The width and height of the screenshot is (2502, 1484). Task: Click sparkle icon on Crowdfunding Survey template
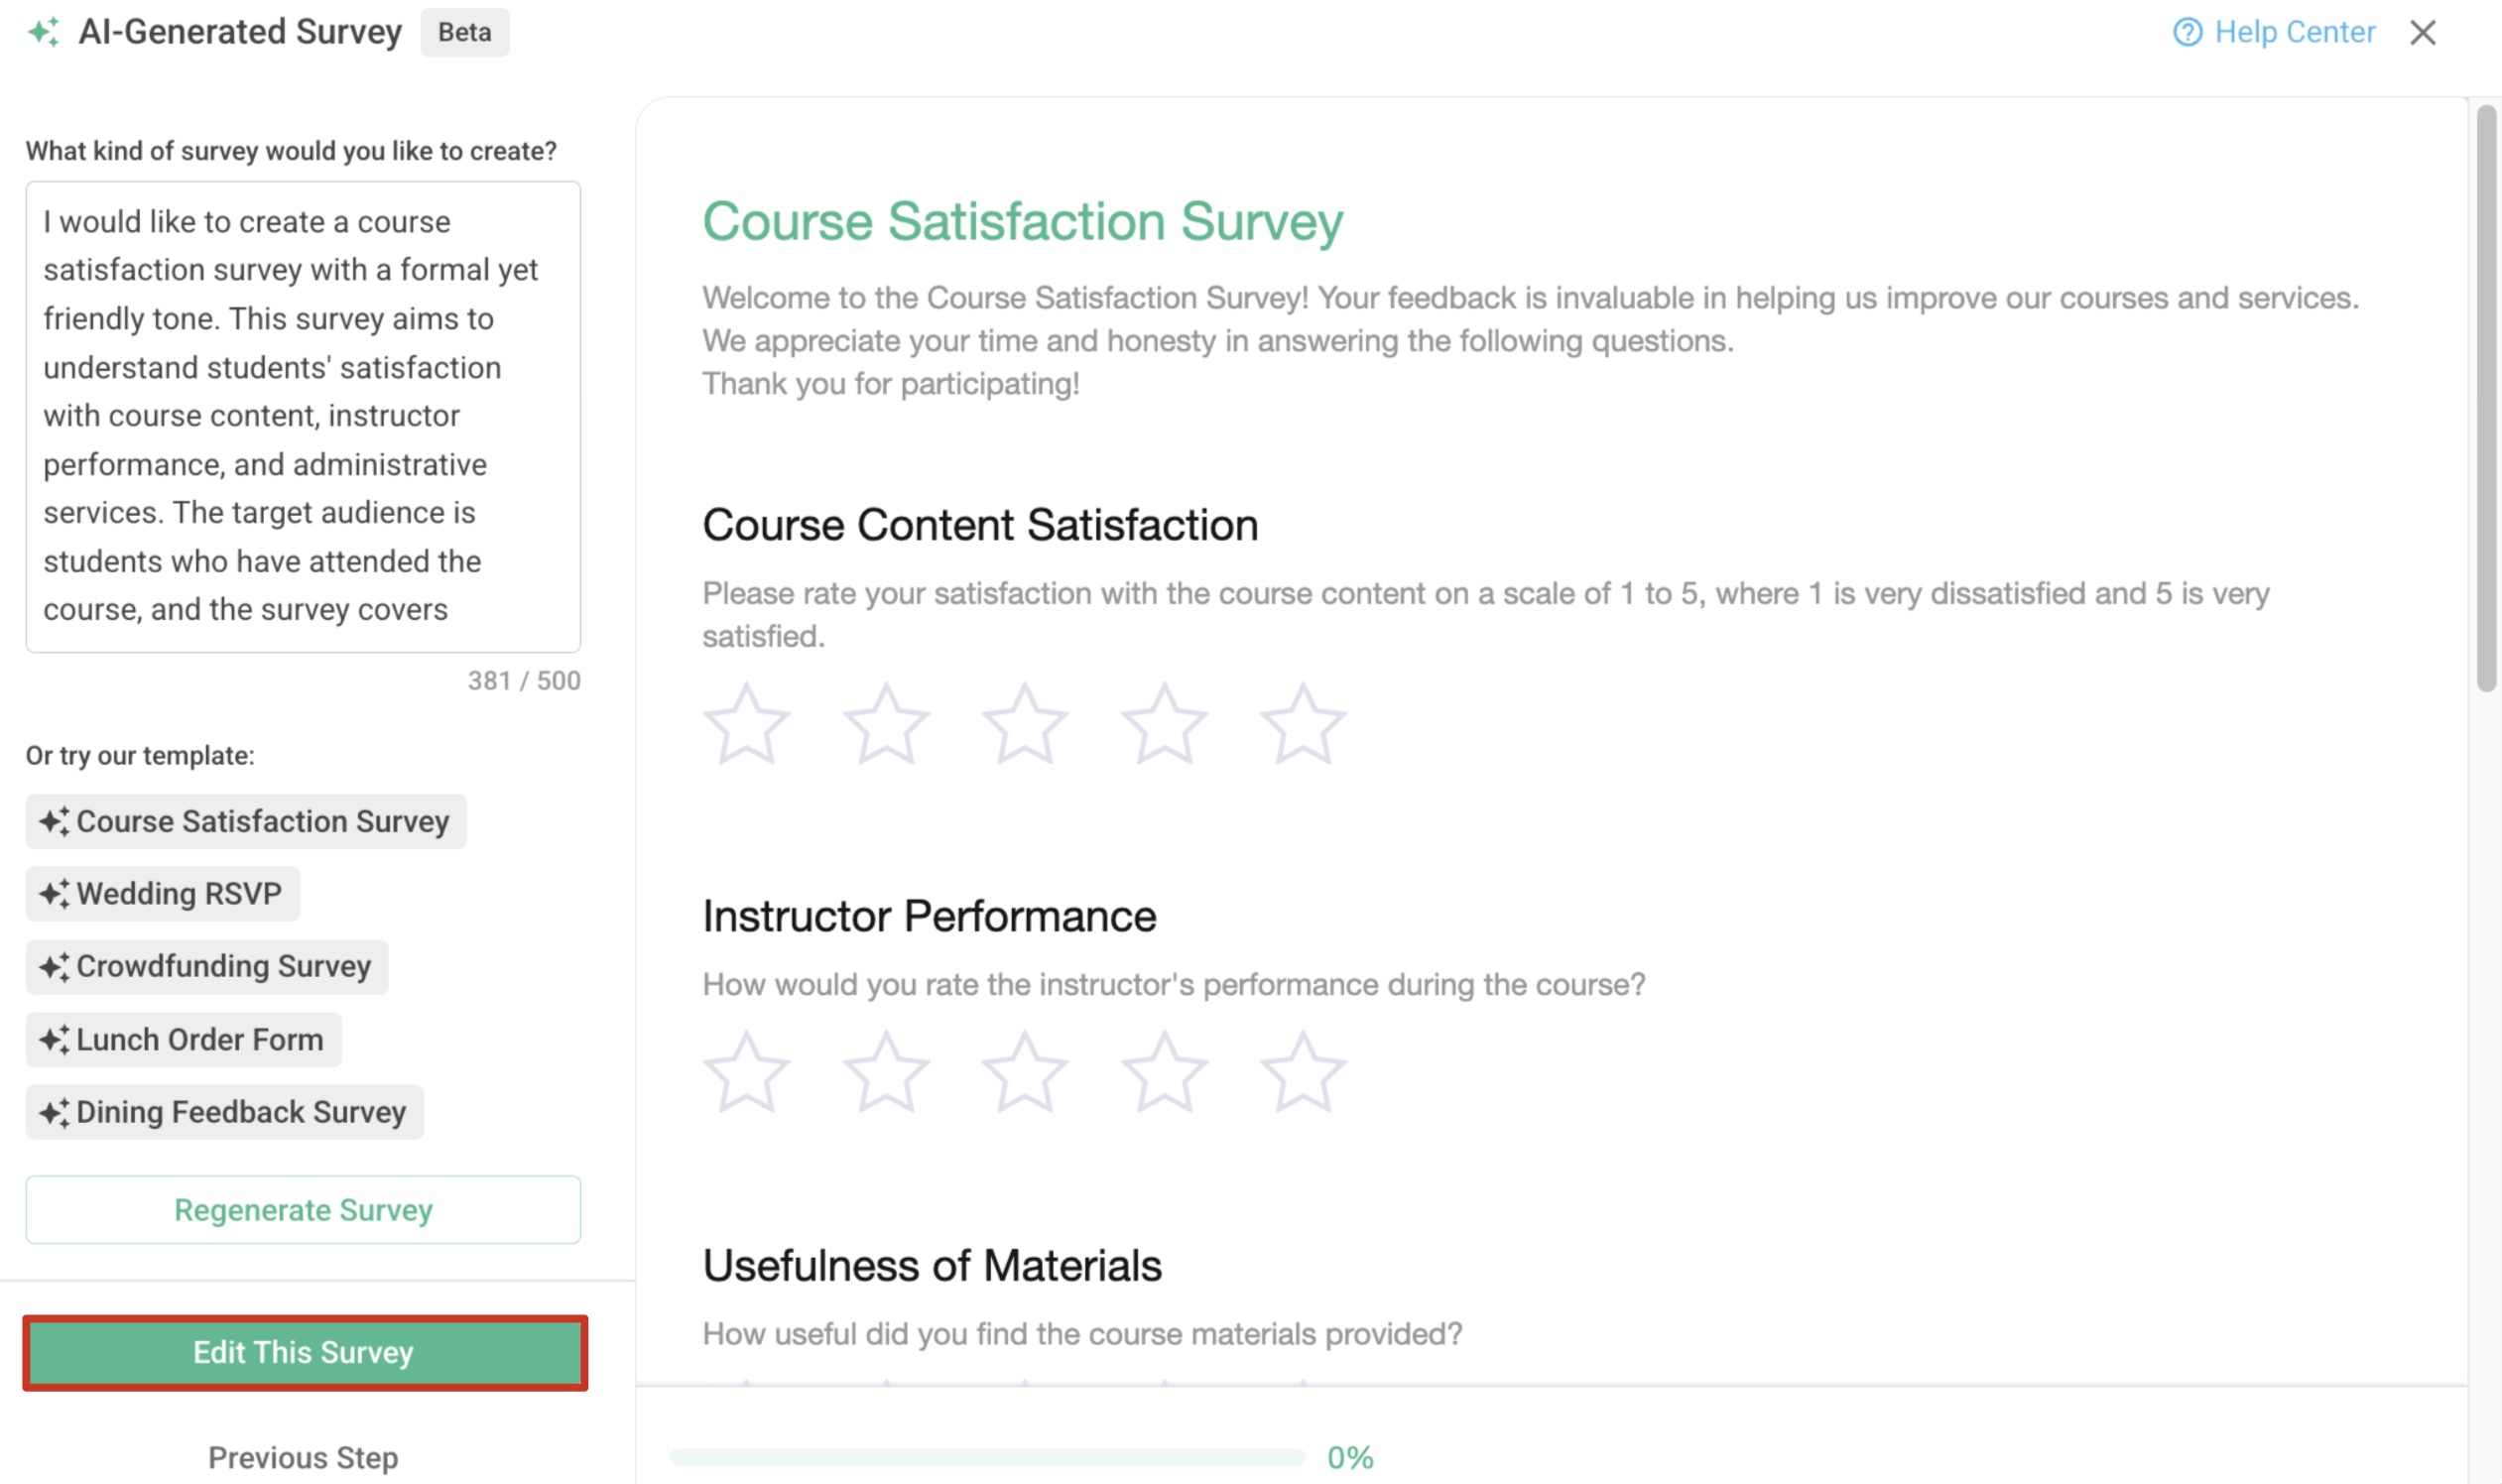point(54,966)
